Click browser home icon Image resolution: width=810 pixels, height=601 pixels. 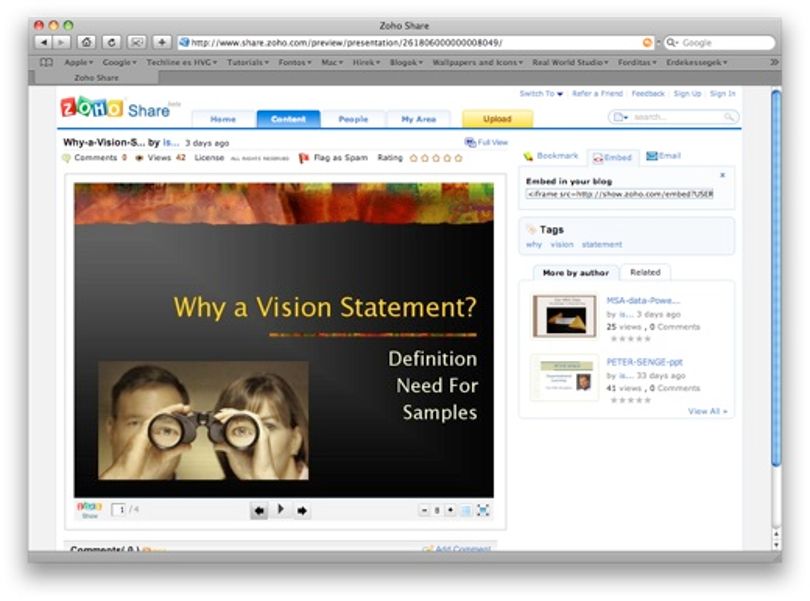pos(86,42)
